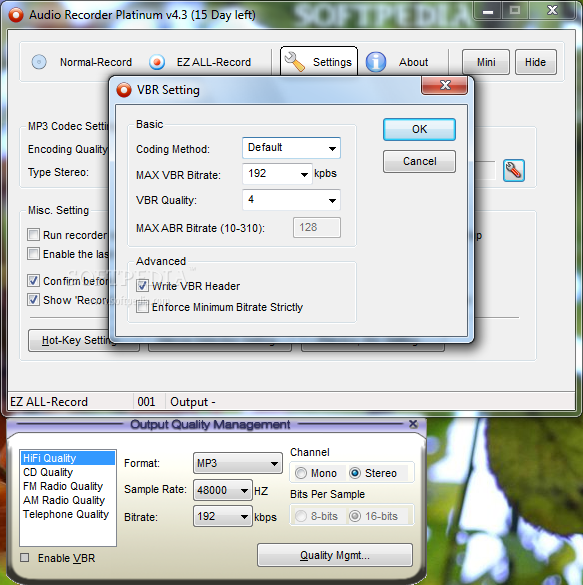Screen dimensions: 583x585
Task: Click the EZ ALL-Record red dot icon
Action: click(157, 62)
